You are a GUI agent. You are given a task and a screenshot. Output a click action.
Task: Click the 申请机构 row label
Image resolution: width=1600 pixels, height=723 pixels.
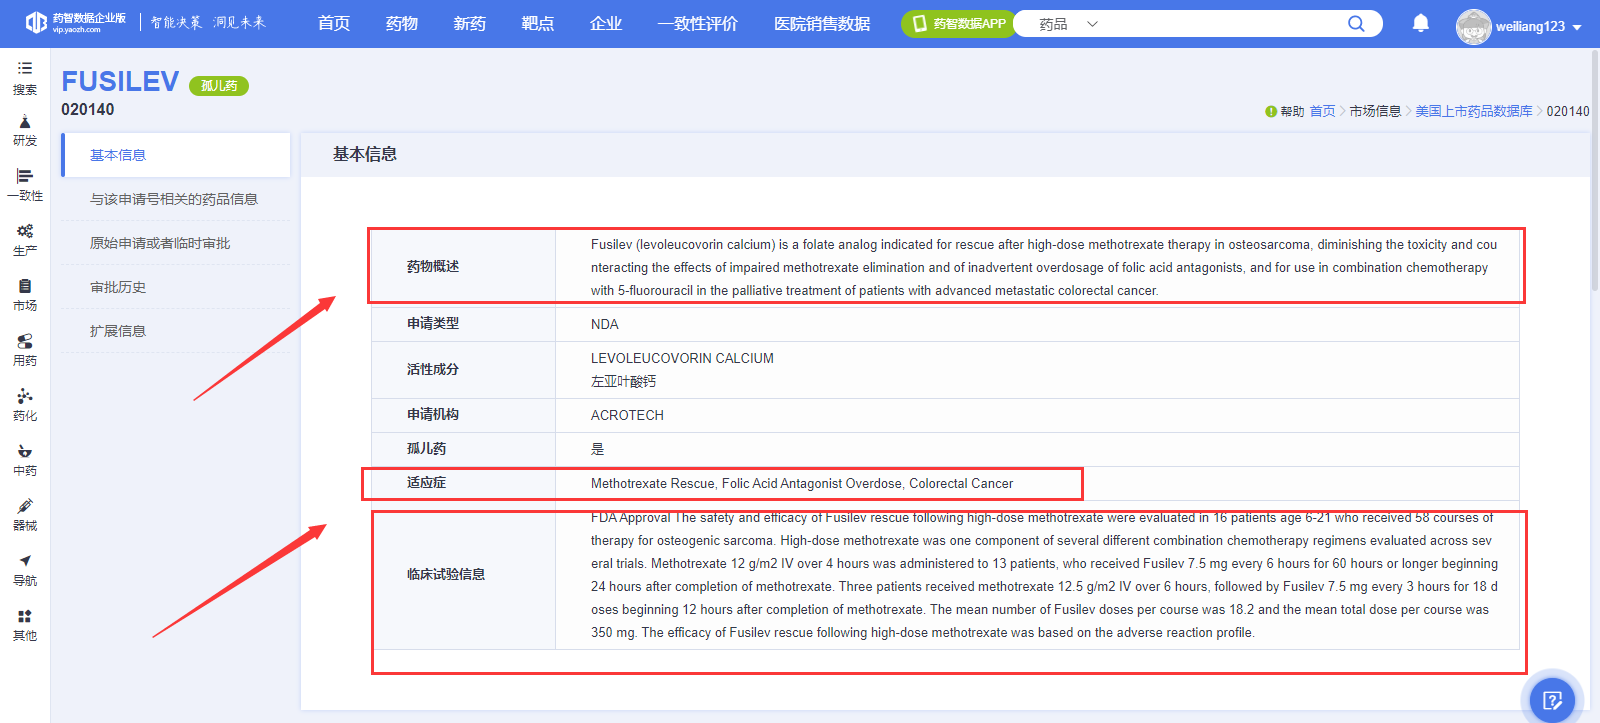click(433, 415)
